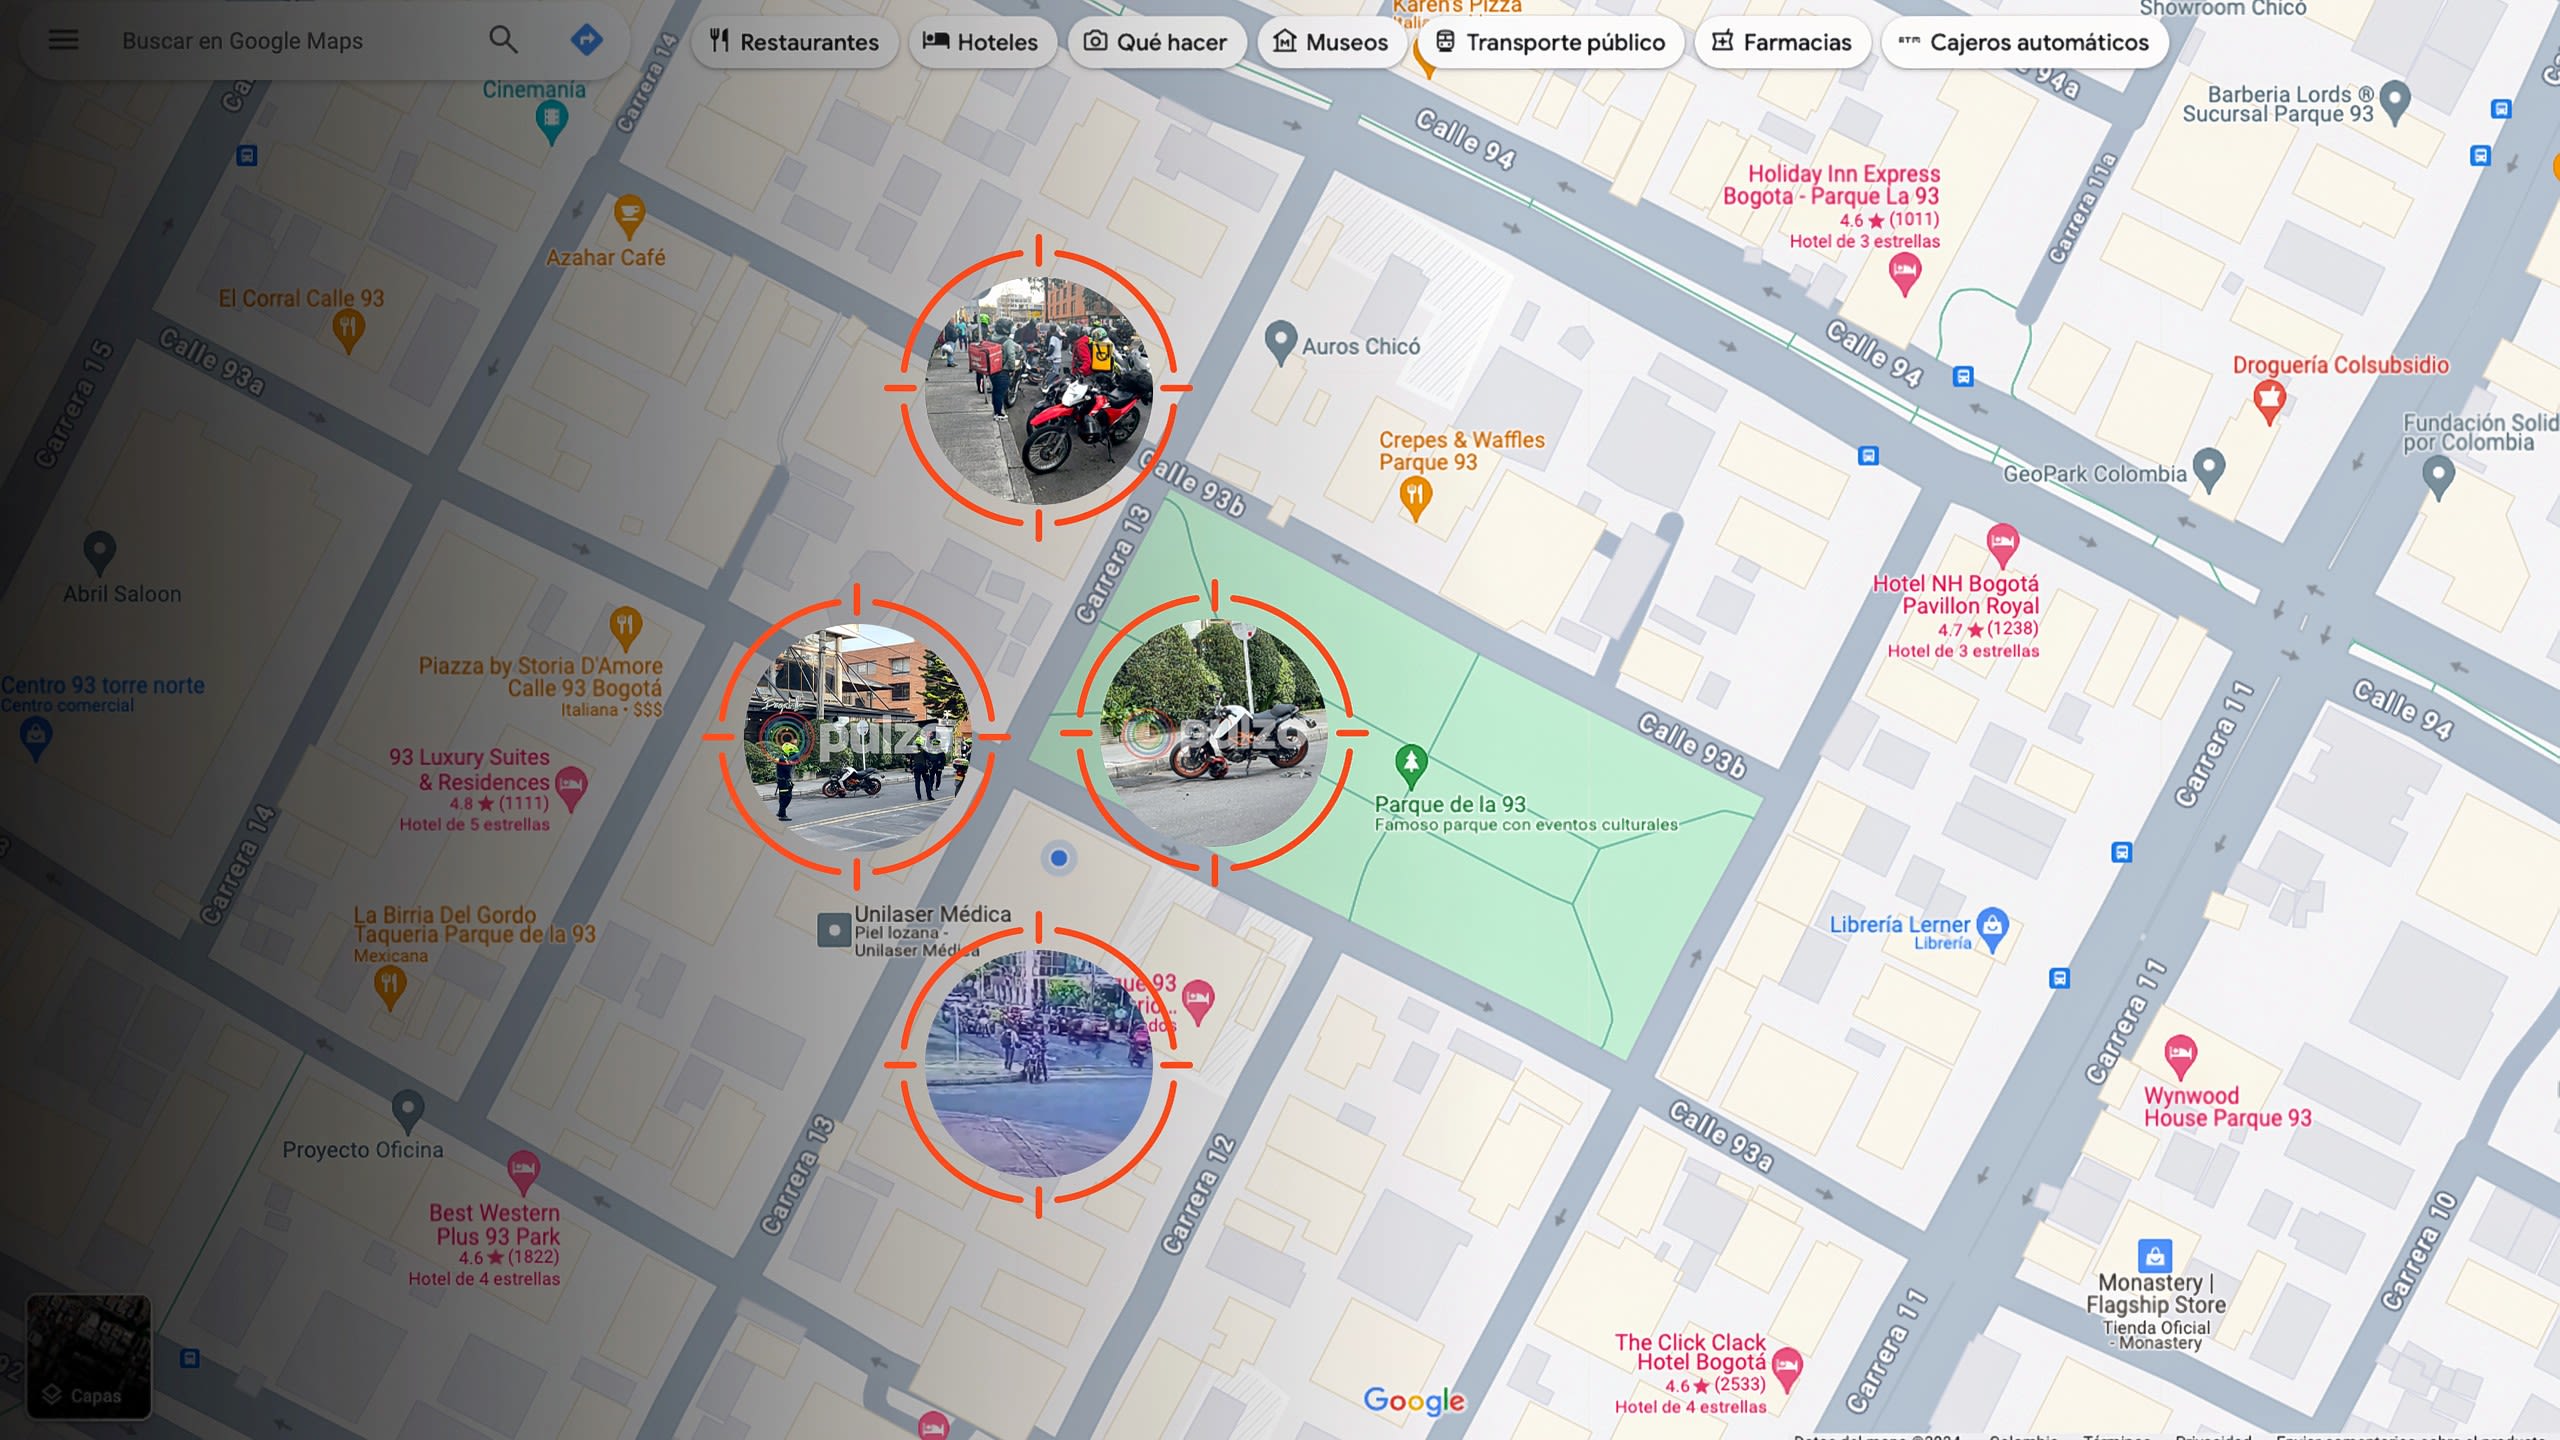This screenshot has height=1440, width=2560.
Task: Click the GeoPark Colombia location pin
Action: [x=2209, y=470]
